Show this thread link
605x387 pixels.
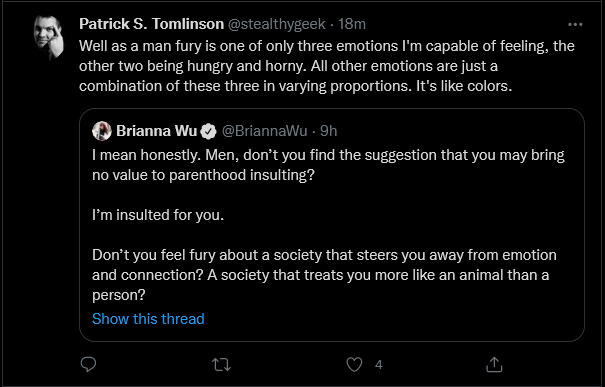pyautogui.click(x=148, y=319)
